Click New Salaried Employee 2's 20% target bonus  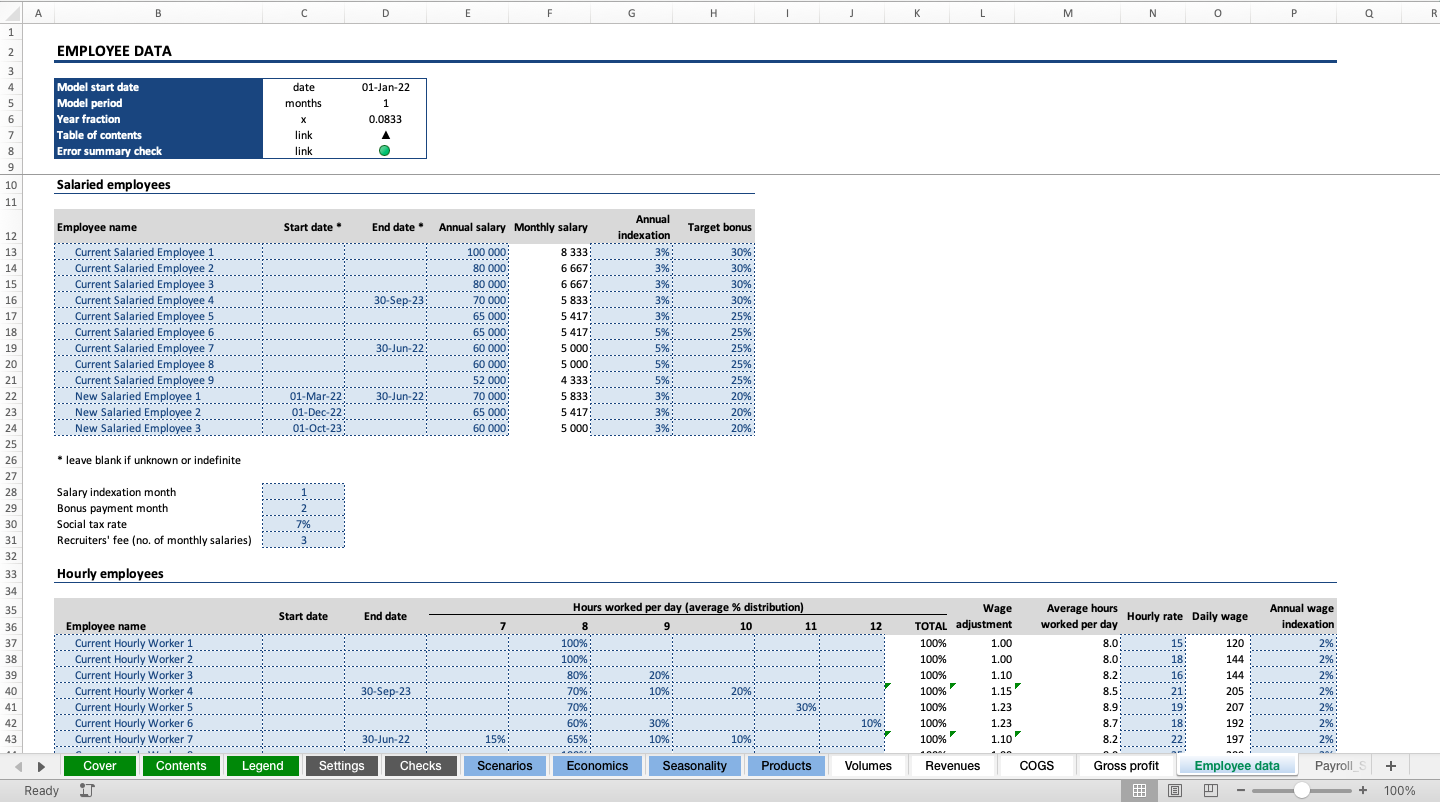click(713, 412)
